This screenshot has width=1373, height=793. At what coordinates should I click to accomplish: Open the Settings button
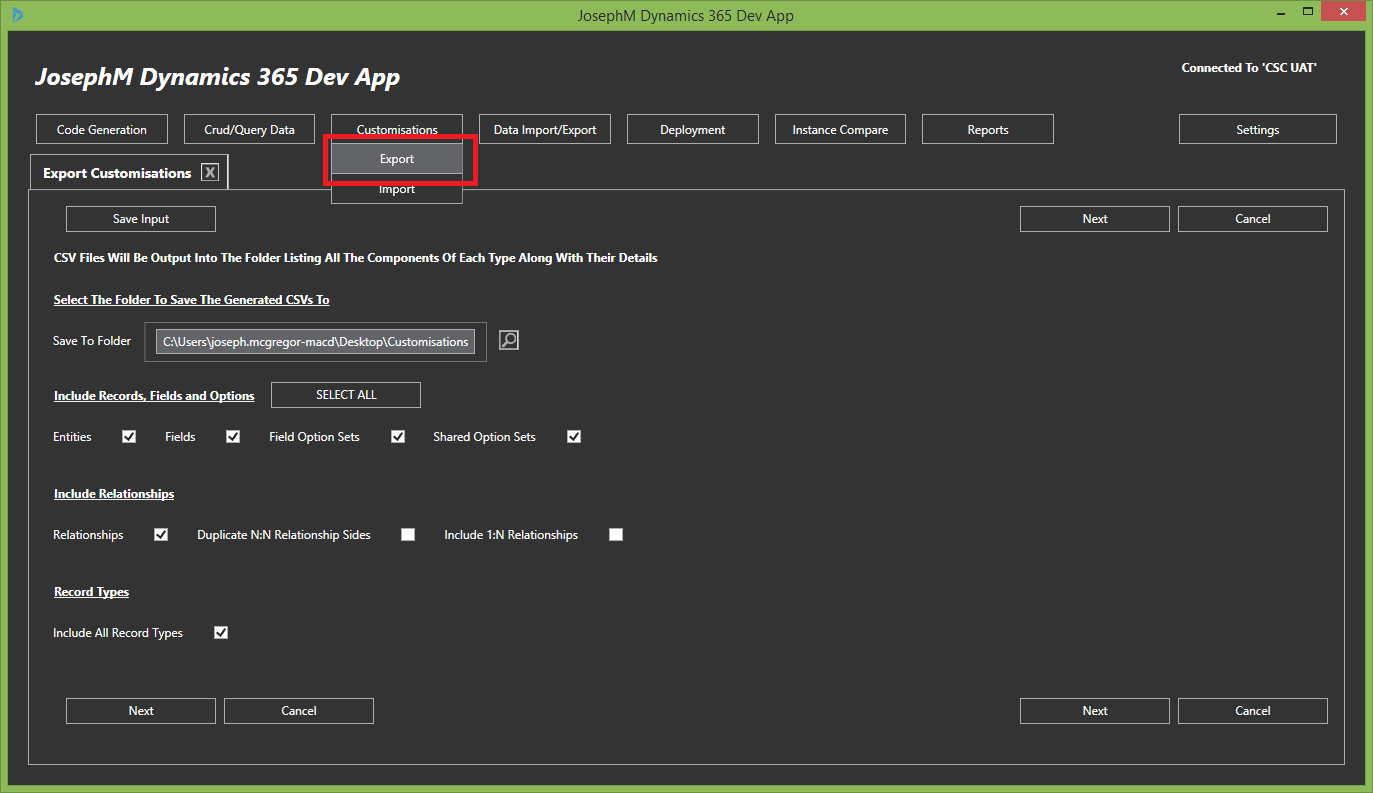(x=1257, y=130)
